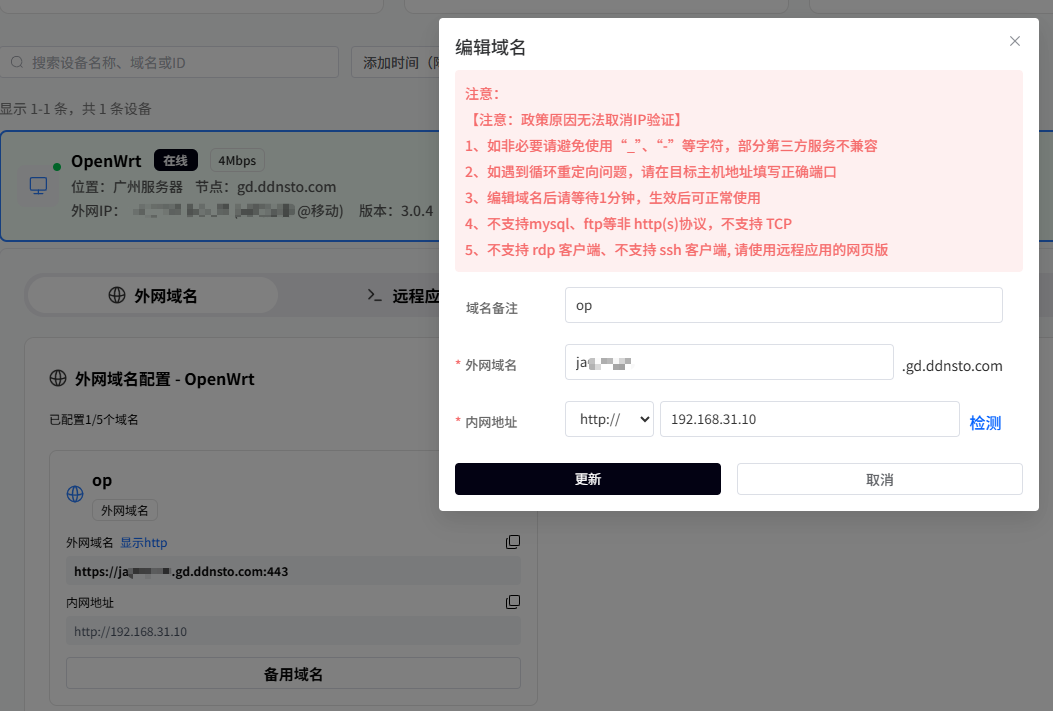Click the globe icon beside op entry

click(75, 494)
